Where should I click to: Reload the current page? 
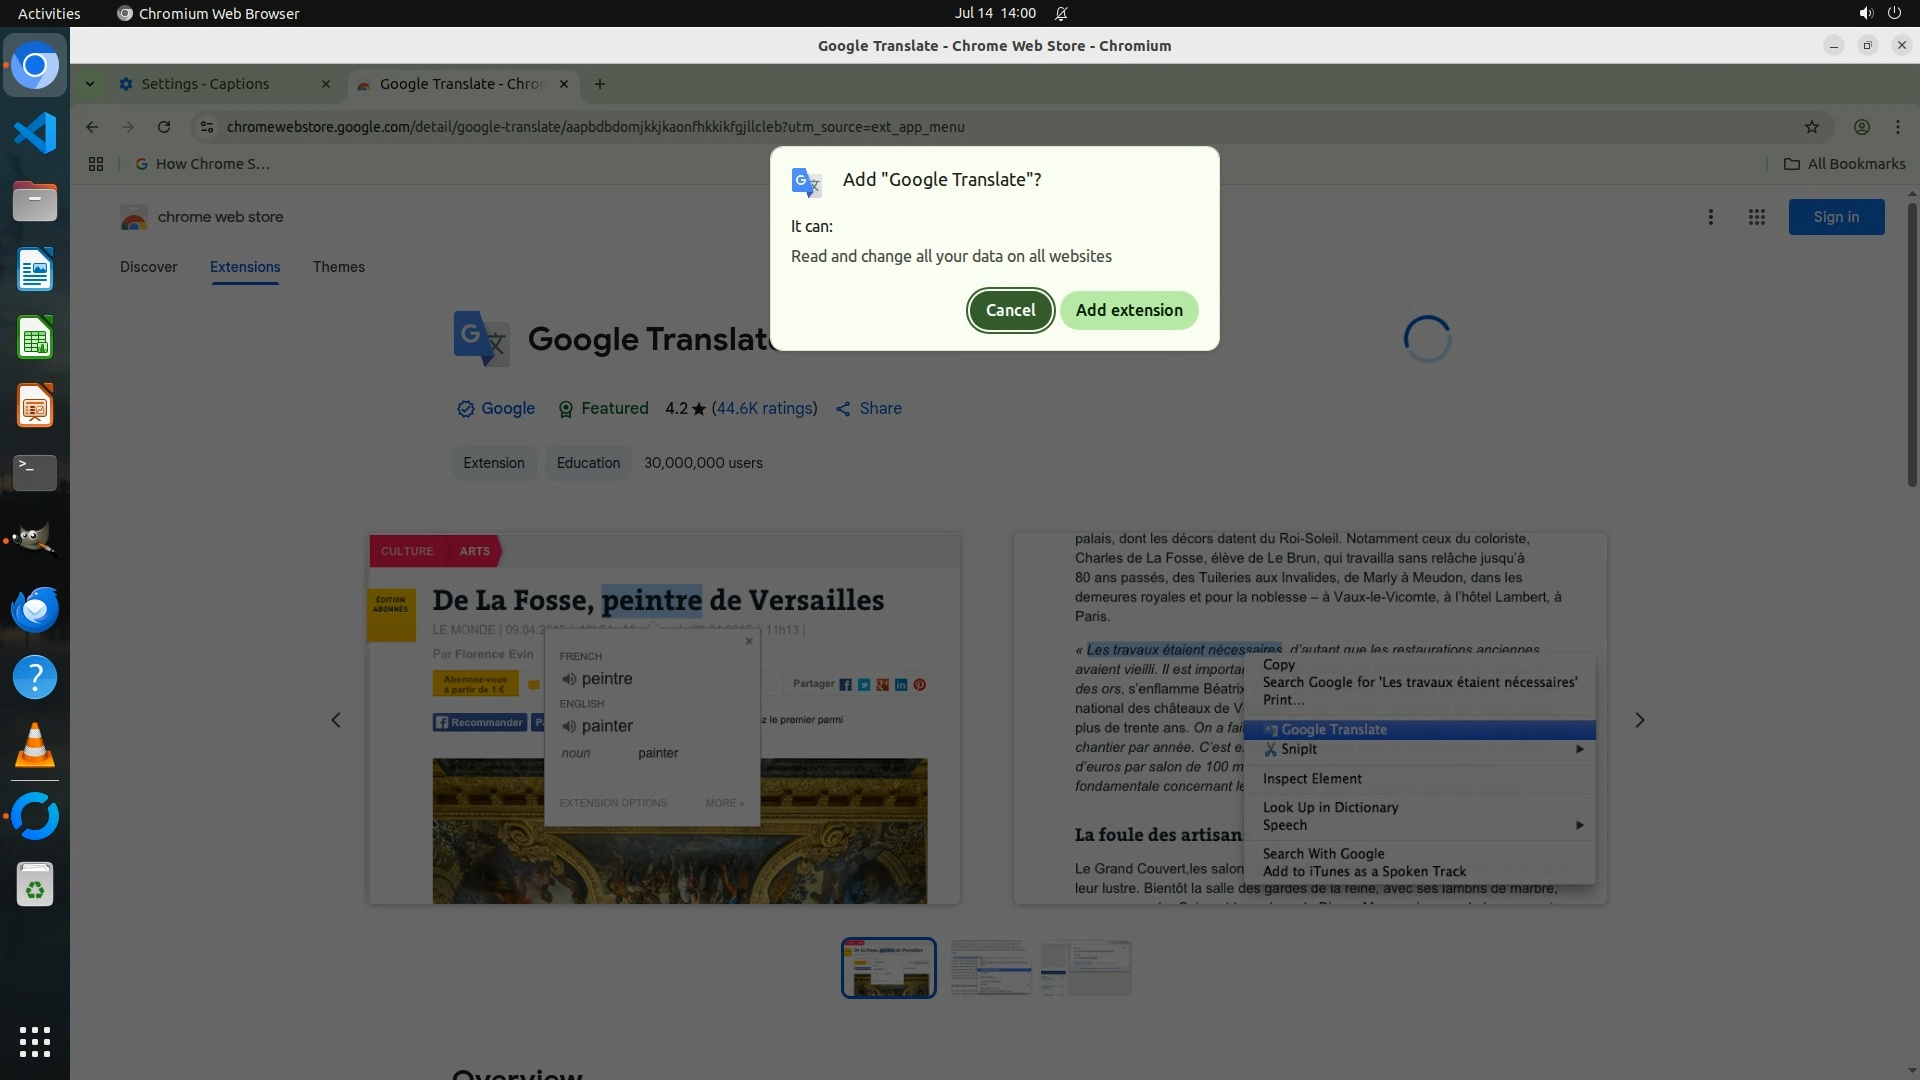(164, 127)
